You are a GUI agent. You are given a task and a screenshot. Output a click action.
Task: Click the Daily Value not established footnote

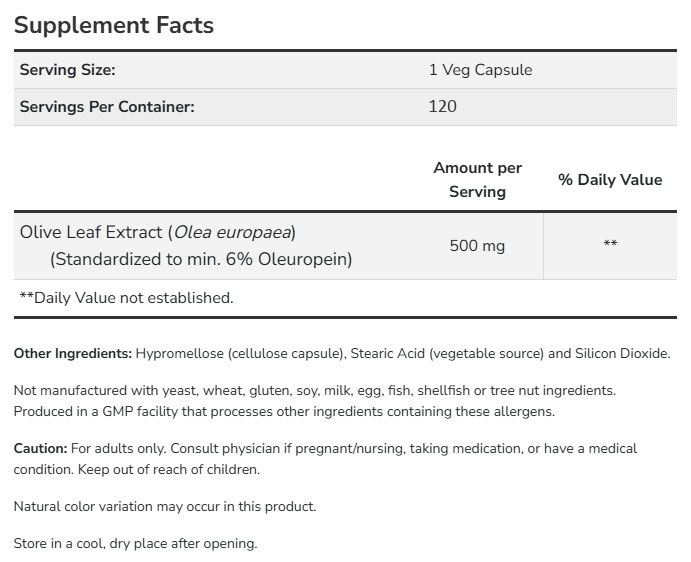[126, 297]
